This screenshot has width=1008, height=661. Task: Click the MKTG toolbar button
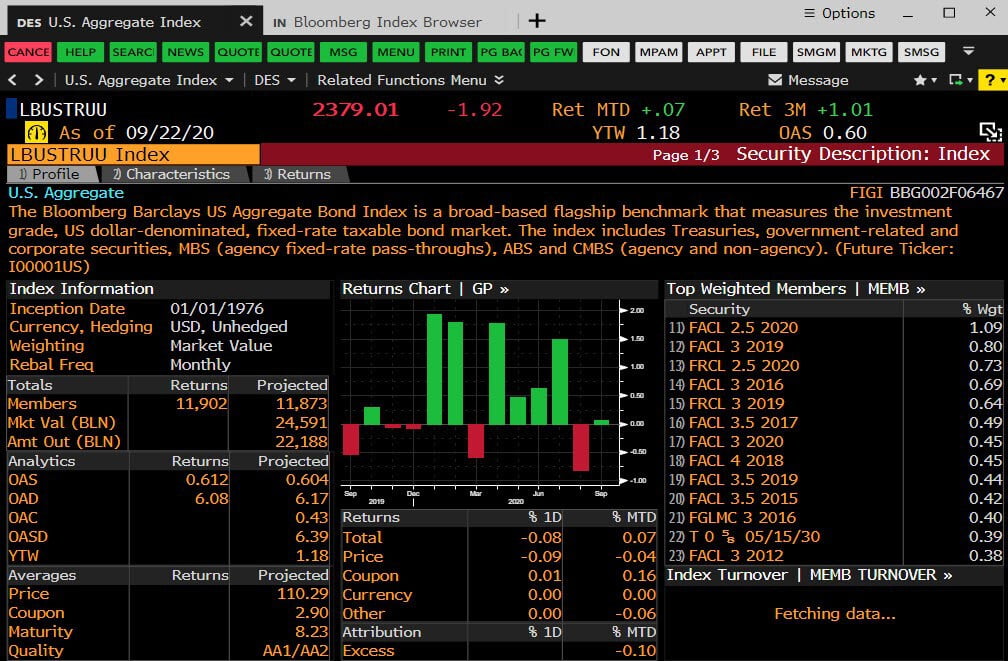tap(868, 52)
